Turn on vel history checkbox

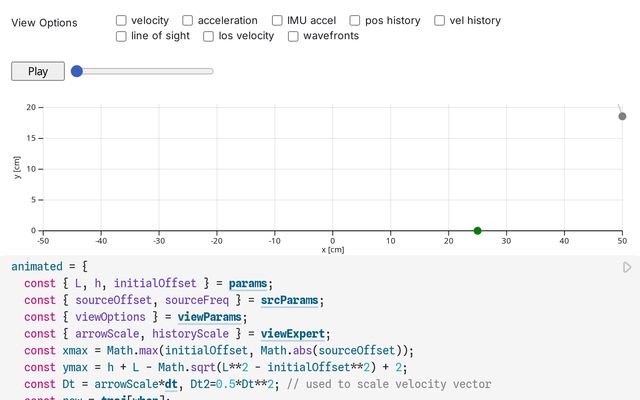(x=441, y=20)
